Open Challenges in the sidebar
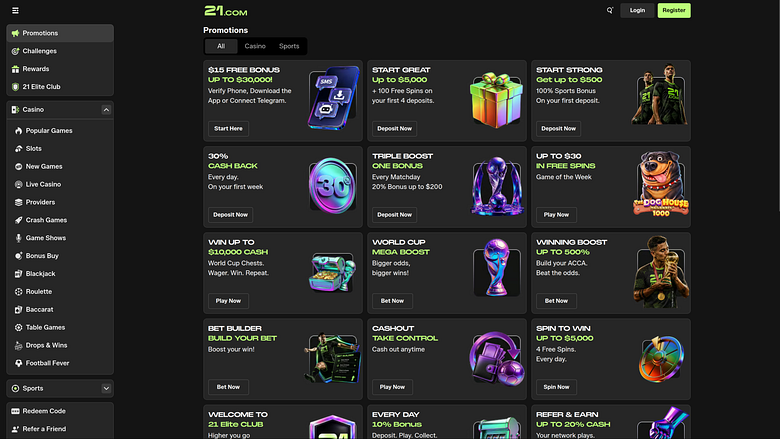The image size is (780, 439). coord(60,51)
